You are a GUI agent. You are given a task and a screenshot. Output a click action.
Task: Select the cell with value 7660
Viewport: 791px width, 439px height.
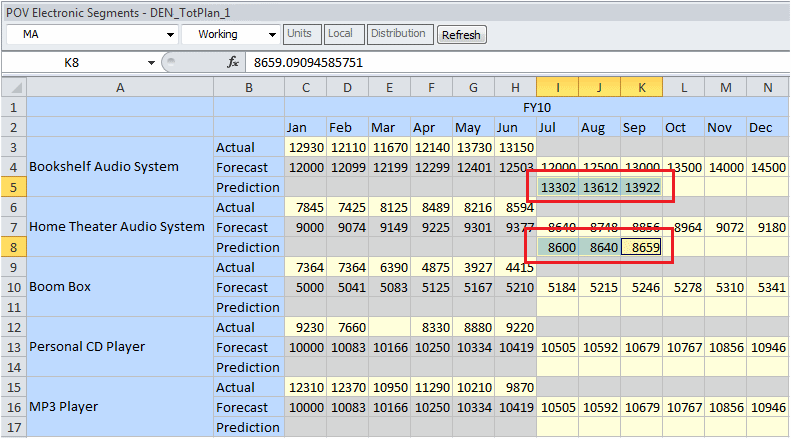pyautogui.click(x=348, y=327)
